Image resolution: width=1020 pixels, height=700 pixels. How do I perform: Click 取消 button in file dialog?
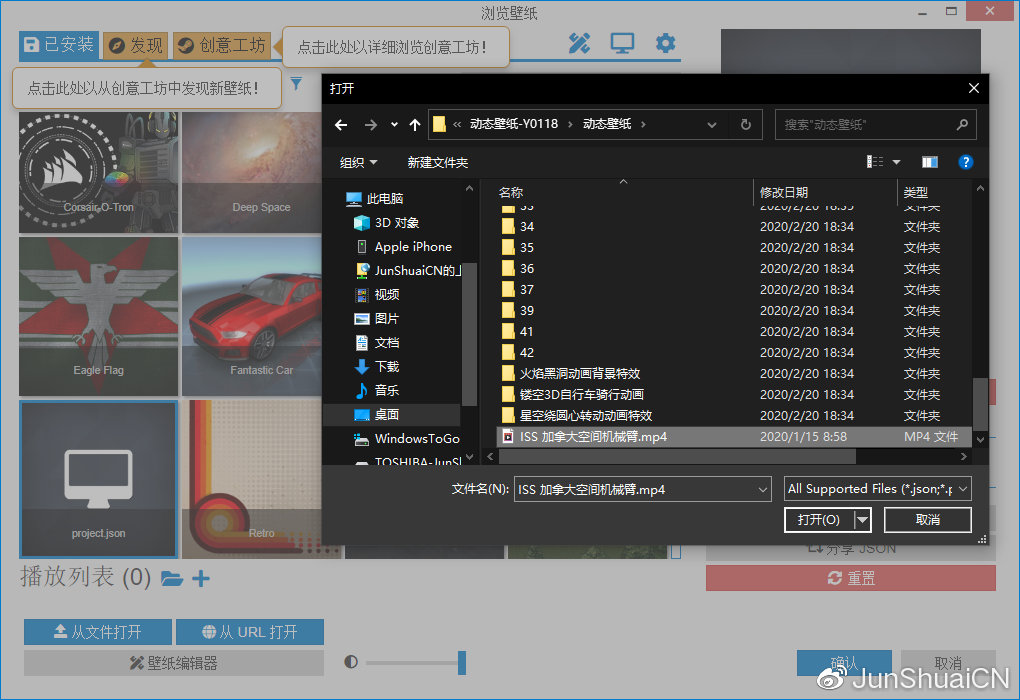[928, 520]
